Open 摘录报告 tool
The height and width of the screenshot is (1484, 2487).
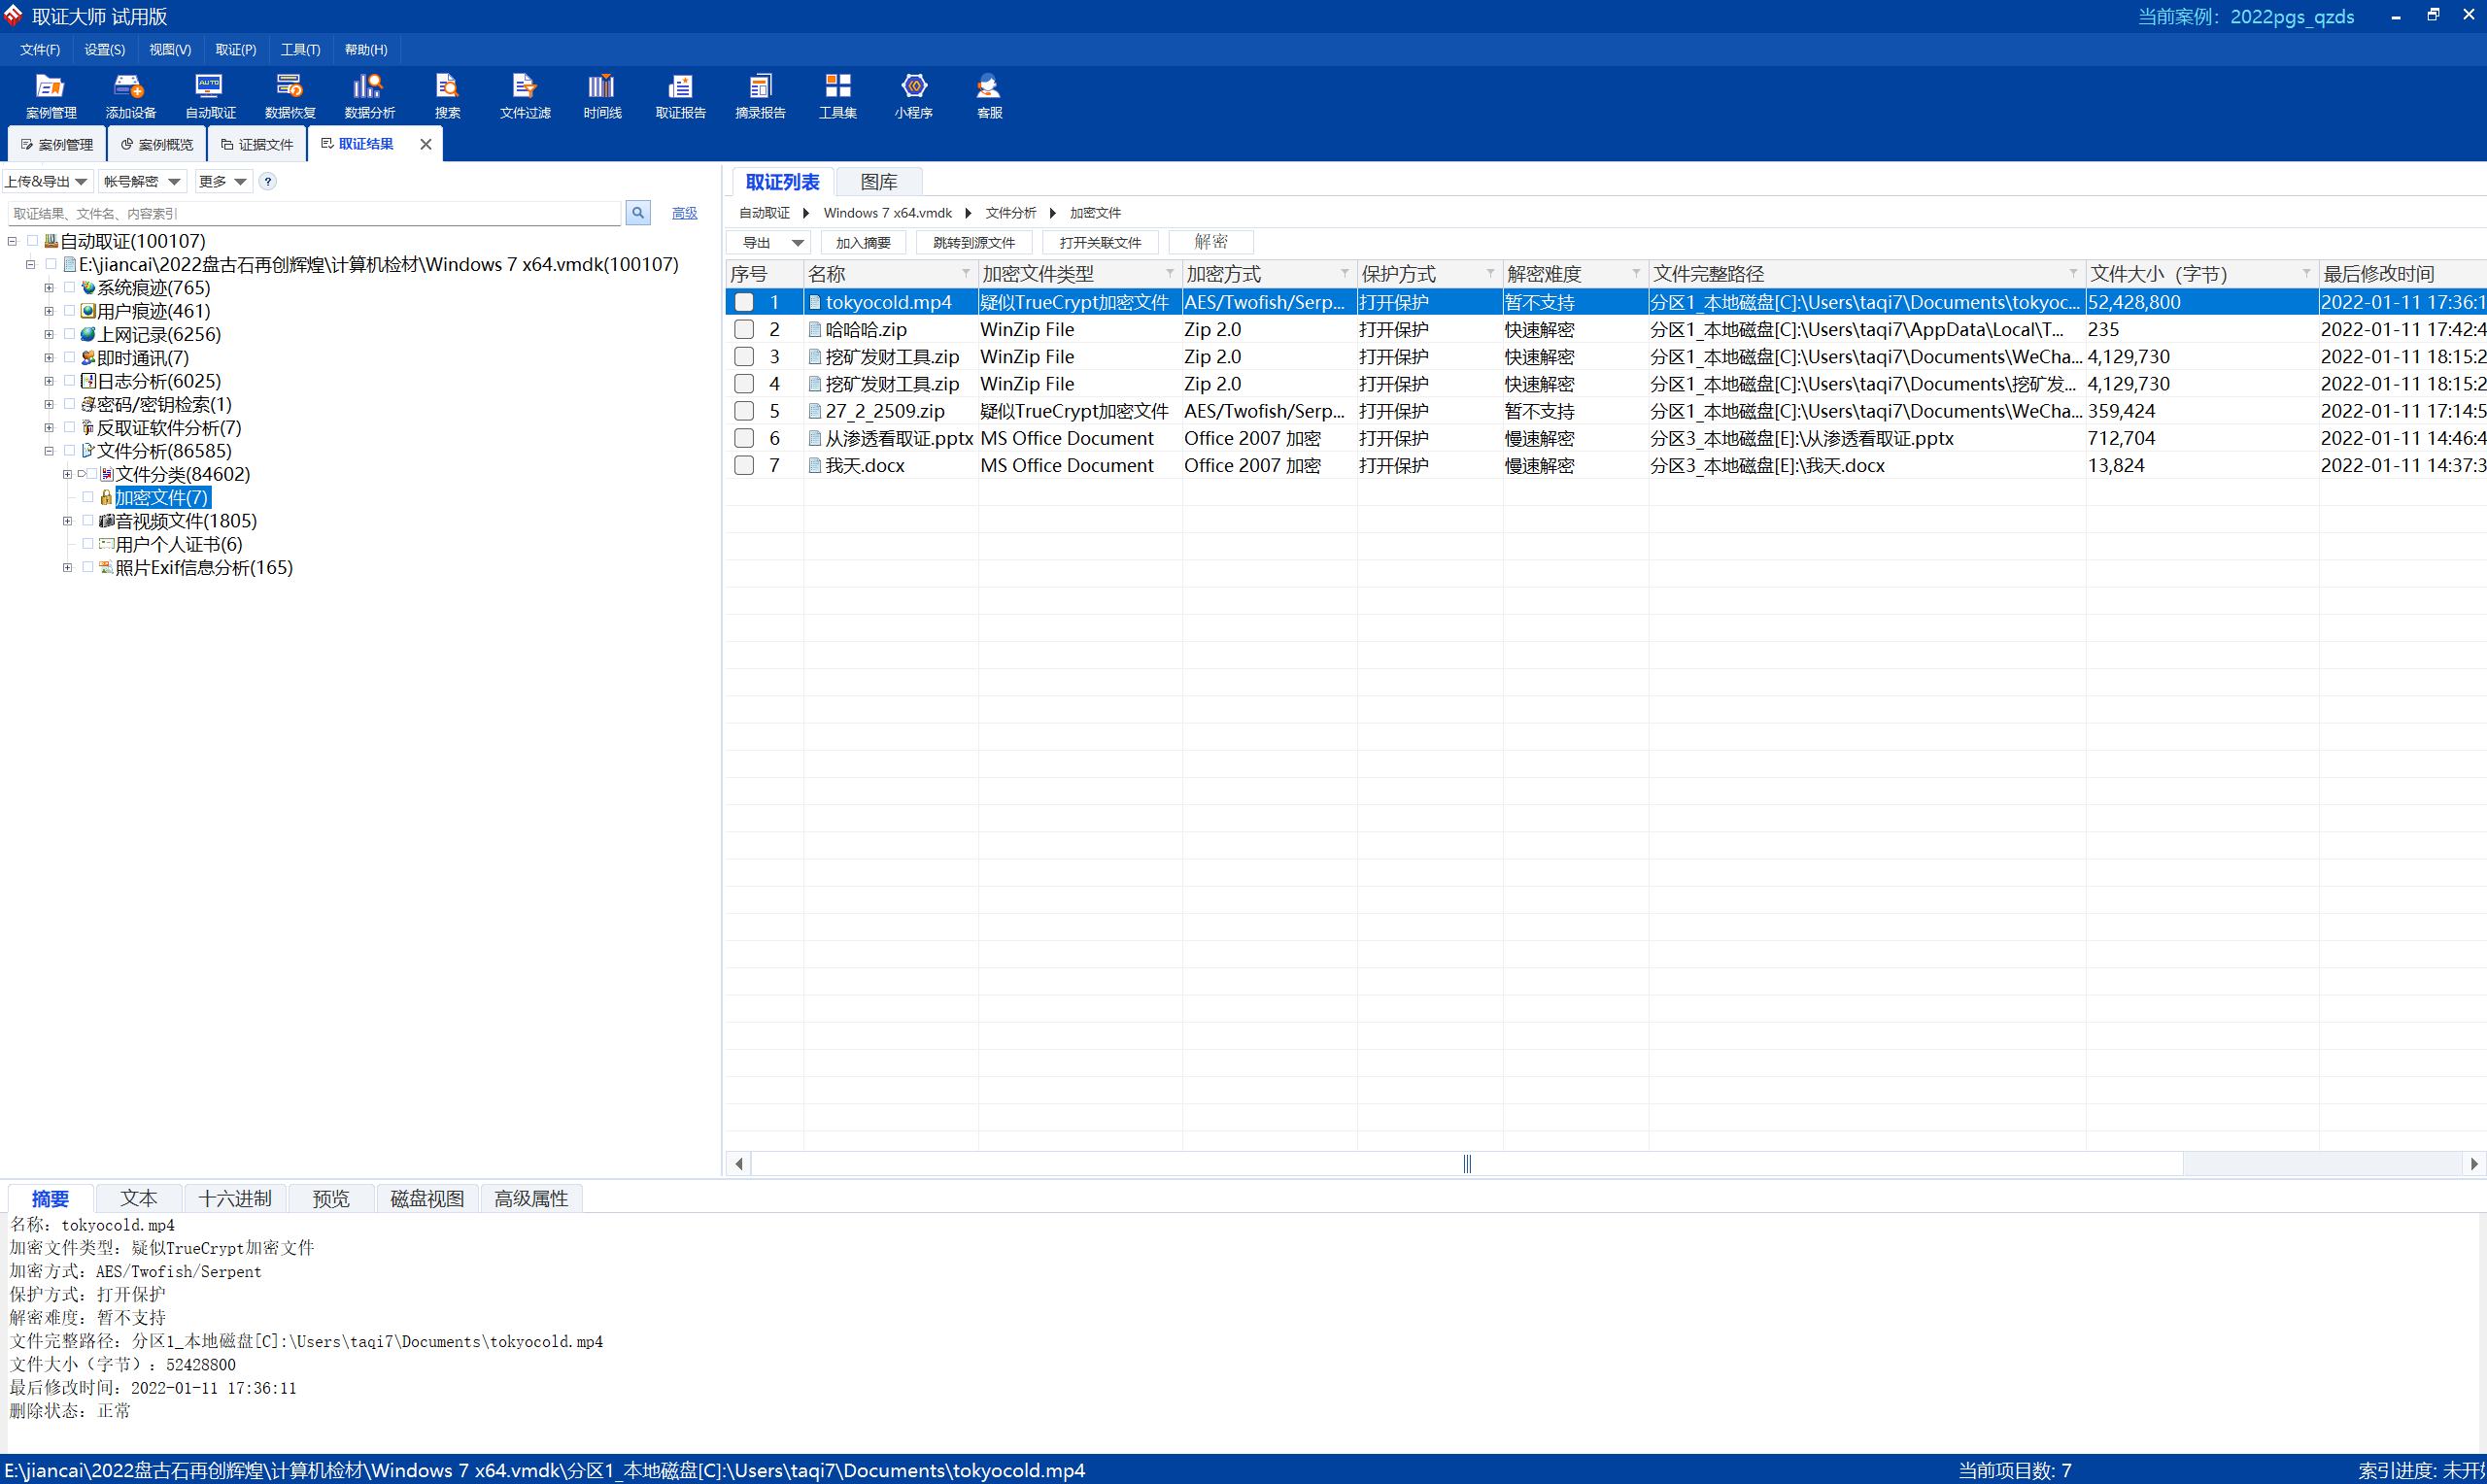pyautogui.click(x=760, y=96)
